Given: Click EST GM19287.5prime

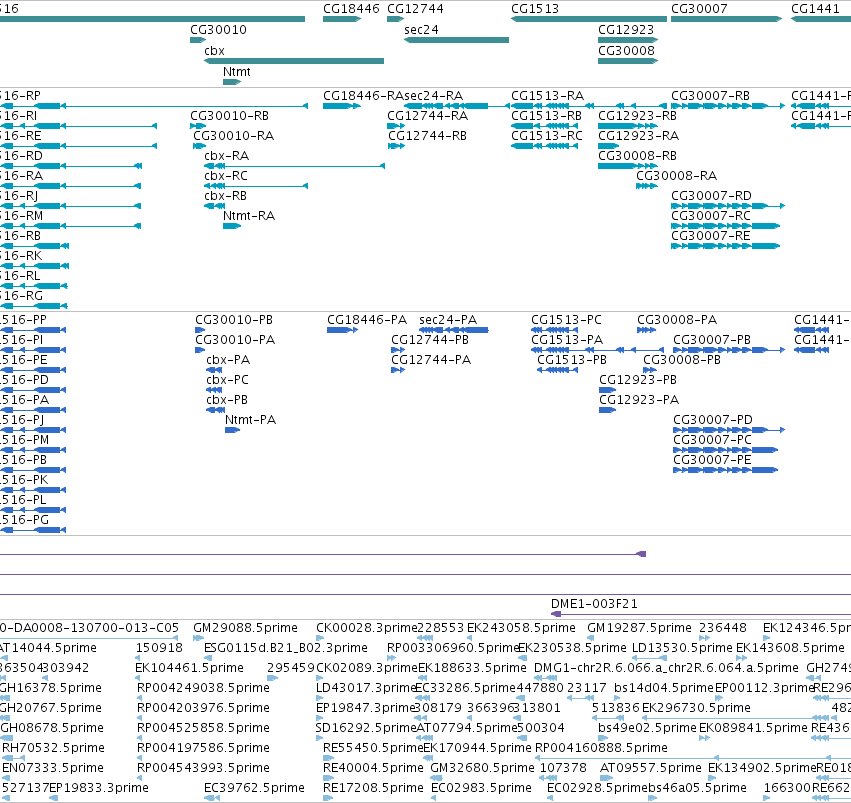Looking at the screenshot, I should 639,628.
